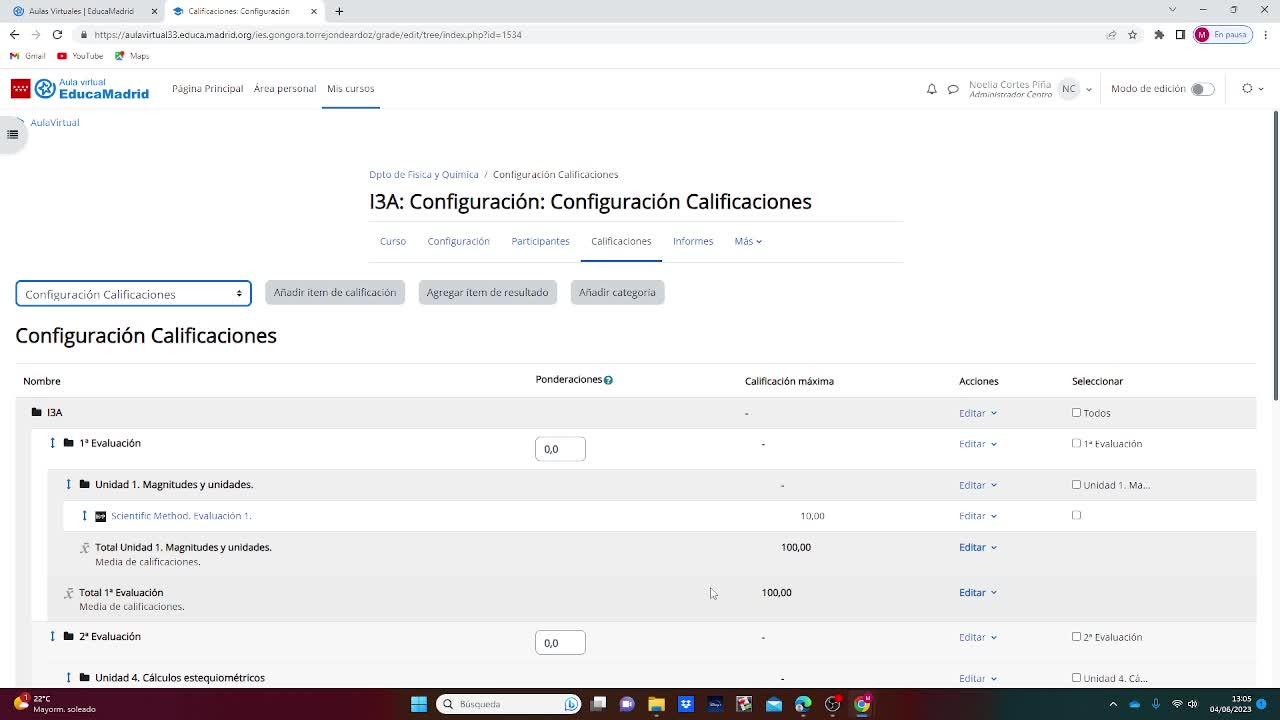The width and height of the screenshot is (1280, 720).
Task: Open a new browser tab
Action: click(339, 11)
